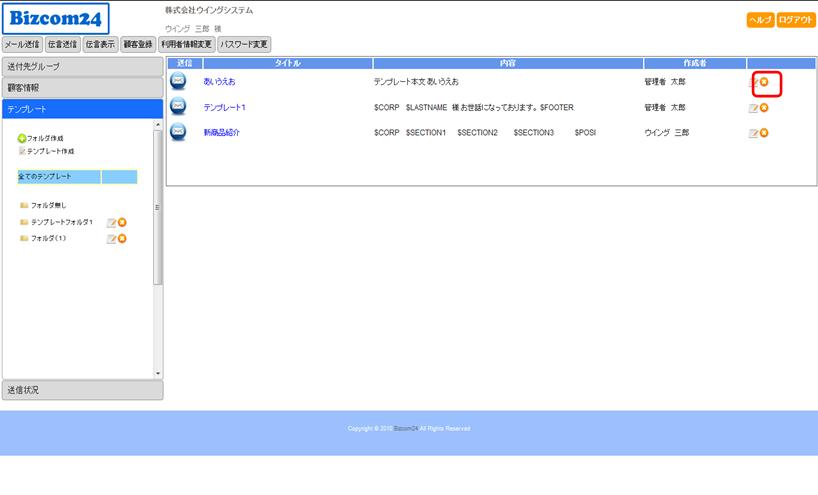Edit the テンプレート1 template via pencil icon
Image resolution: width=818 pixels, height=495 pixels.
pos(753,108)
